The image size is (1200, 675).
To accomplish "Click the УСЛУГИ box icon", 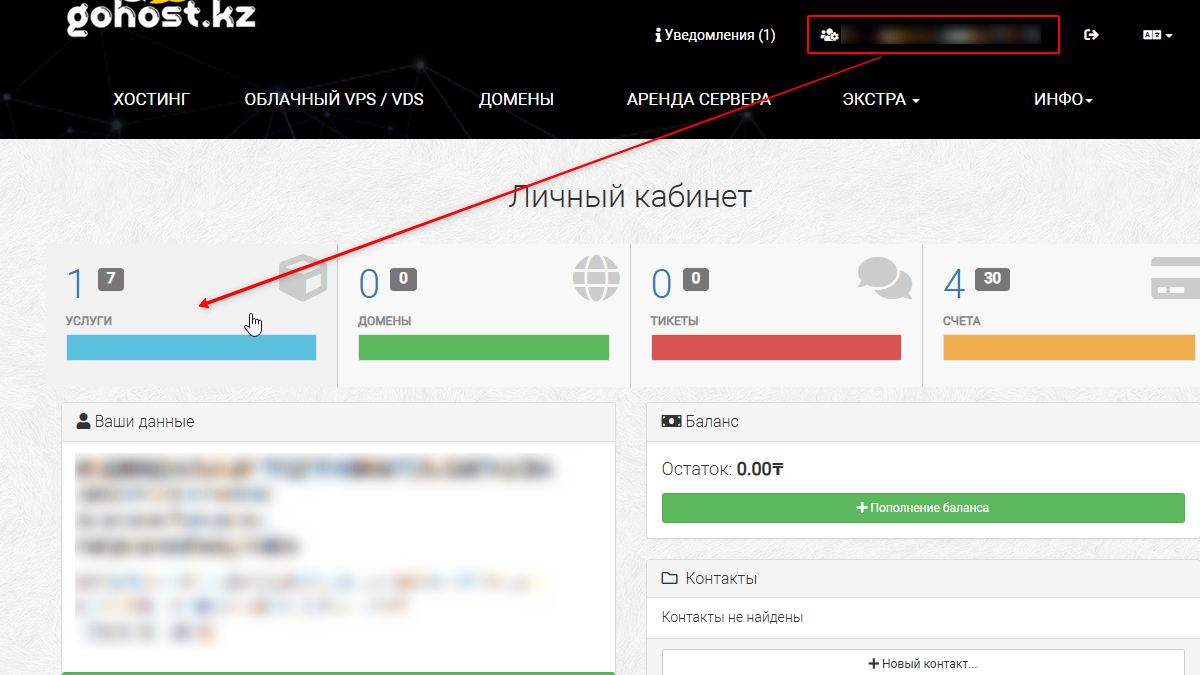I will pyautogui.click(x=303, y=278).
